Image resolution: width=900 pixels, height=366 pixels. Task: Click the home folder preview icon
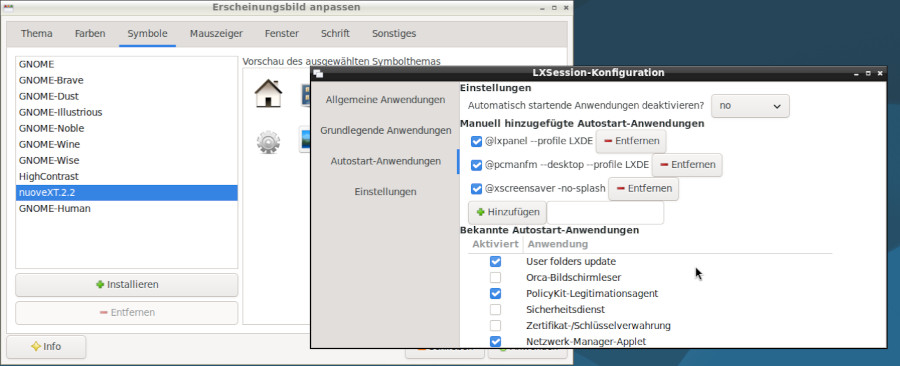coord(269,94)
